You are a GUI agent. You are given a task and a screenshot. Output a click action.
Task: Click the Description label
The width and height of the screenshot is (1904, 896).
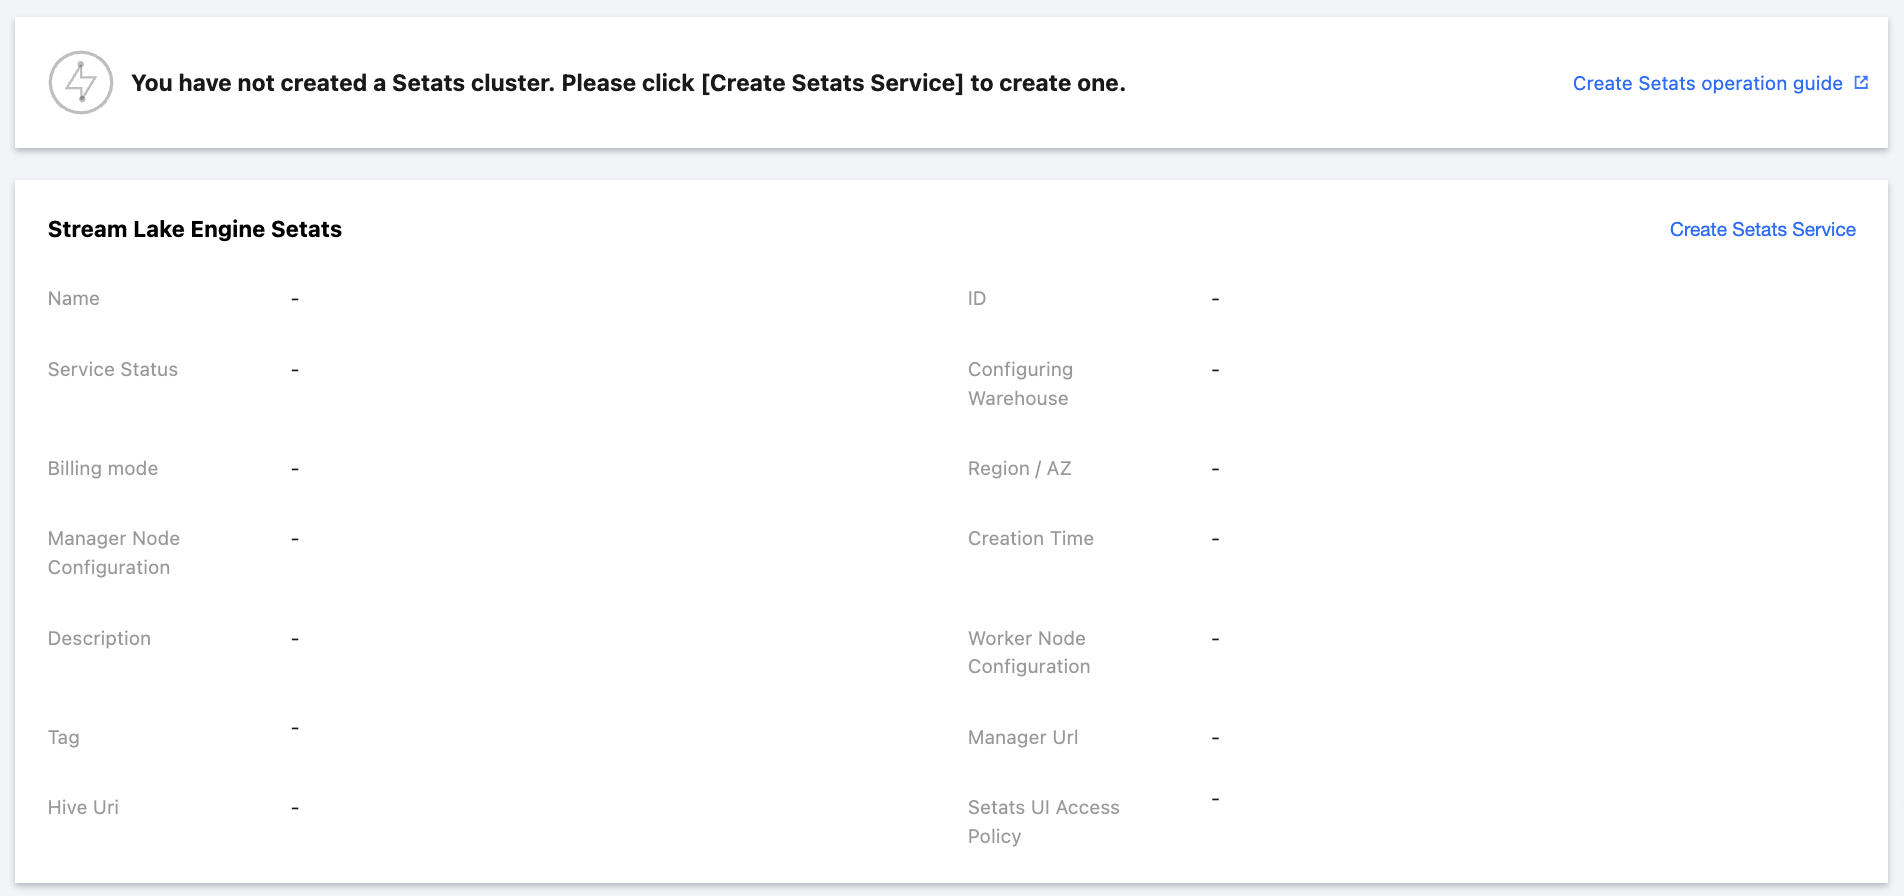[99, 639]
